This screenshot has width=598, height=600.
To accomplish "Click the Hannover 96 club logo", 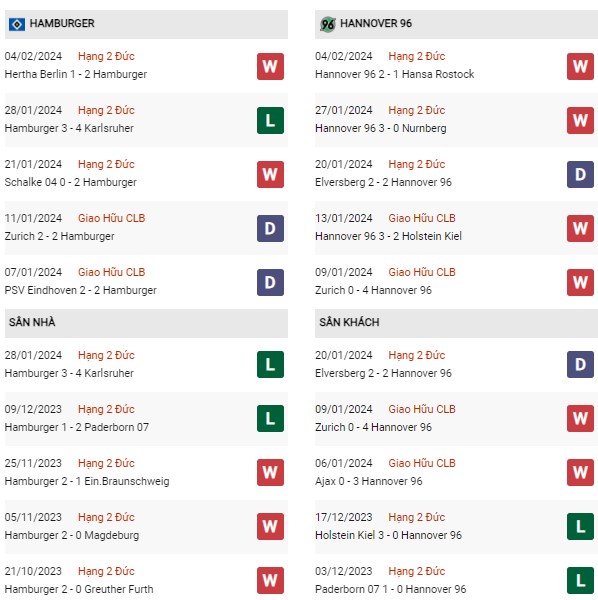I will point(328,24).
